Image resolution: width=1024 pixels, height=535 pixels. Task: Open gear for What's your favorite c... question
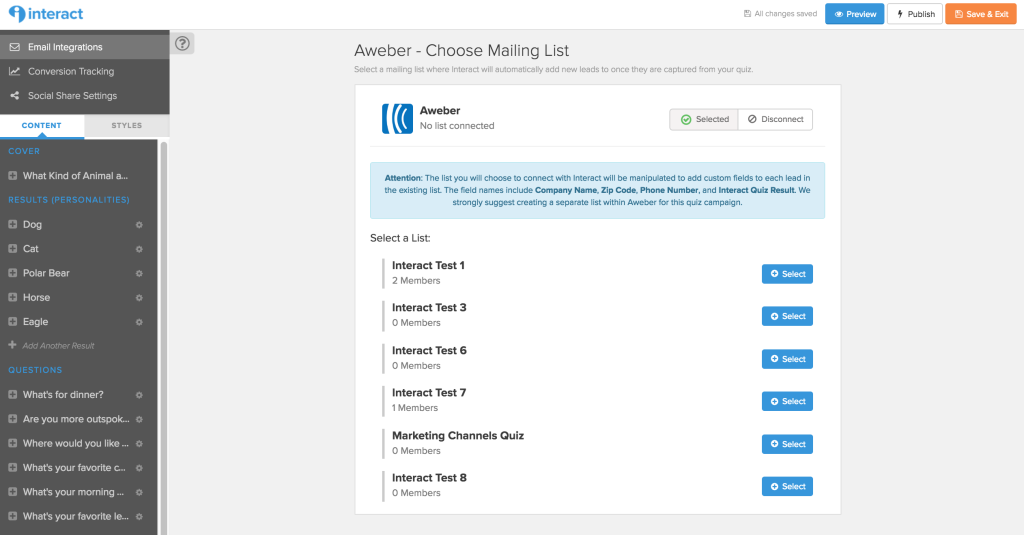(139, 468)
